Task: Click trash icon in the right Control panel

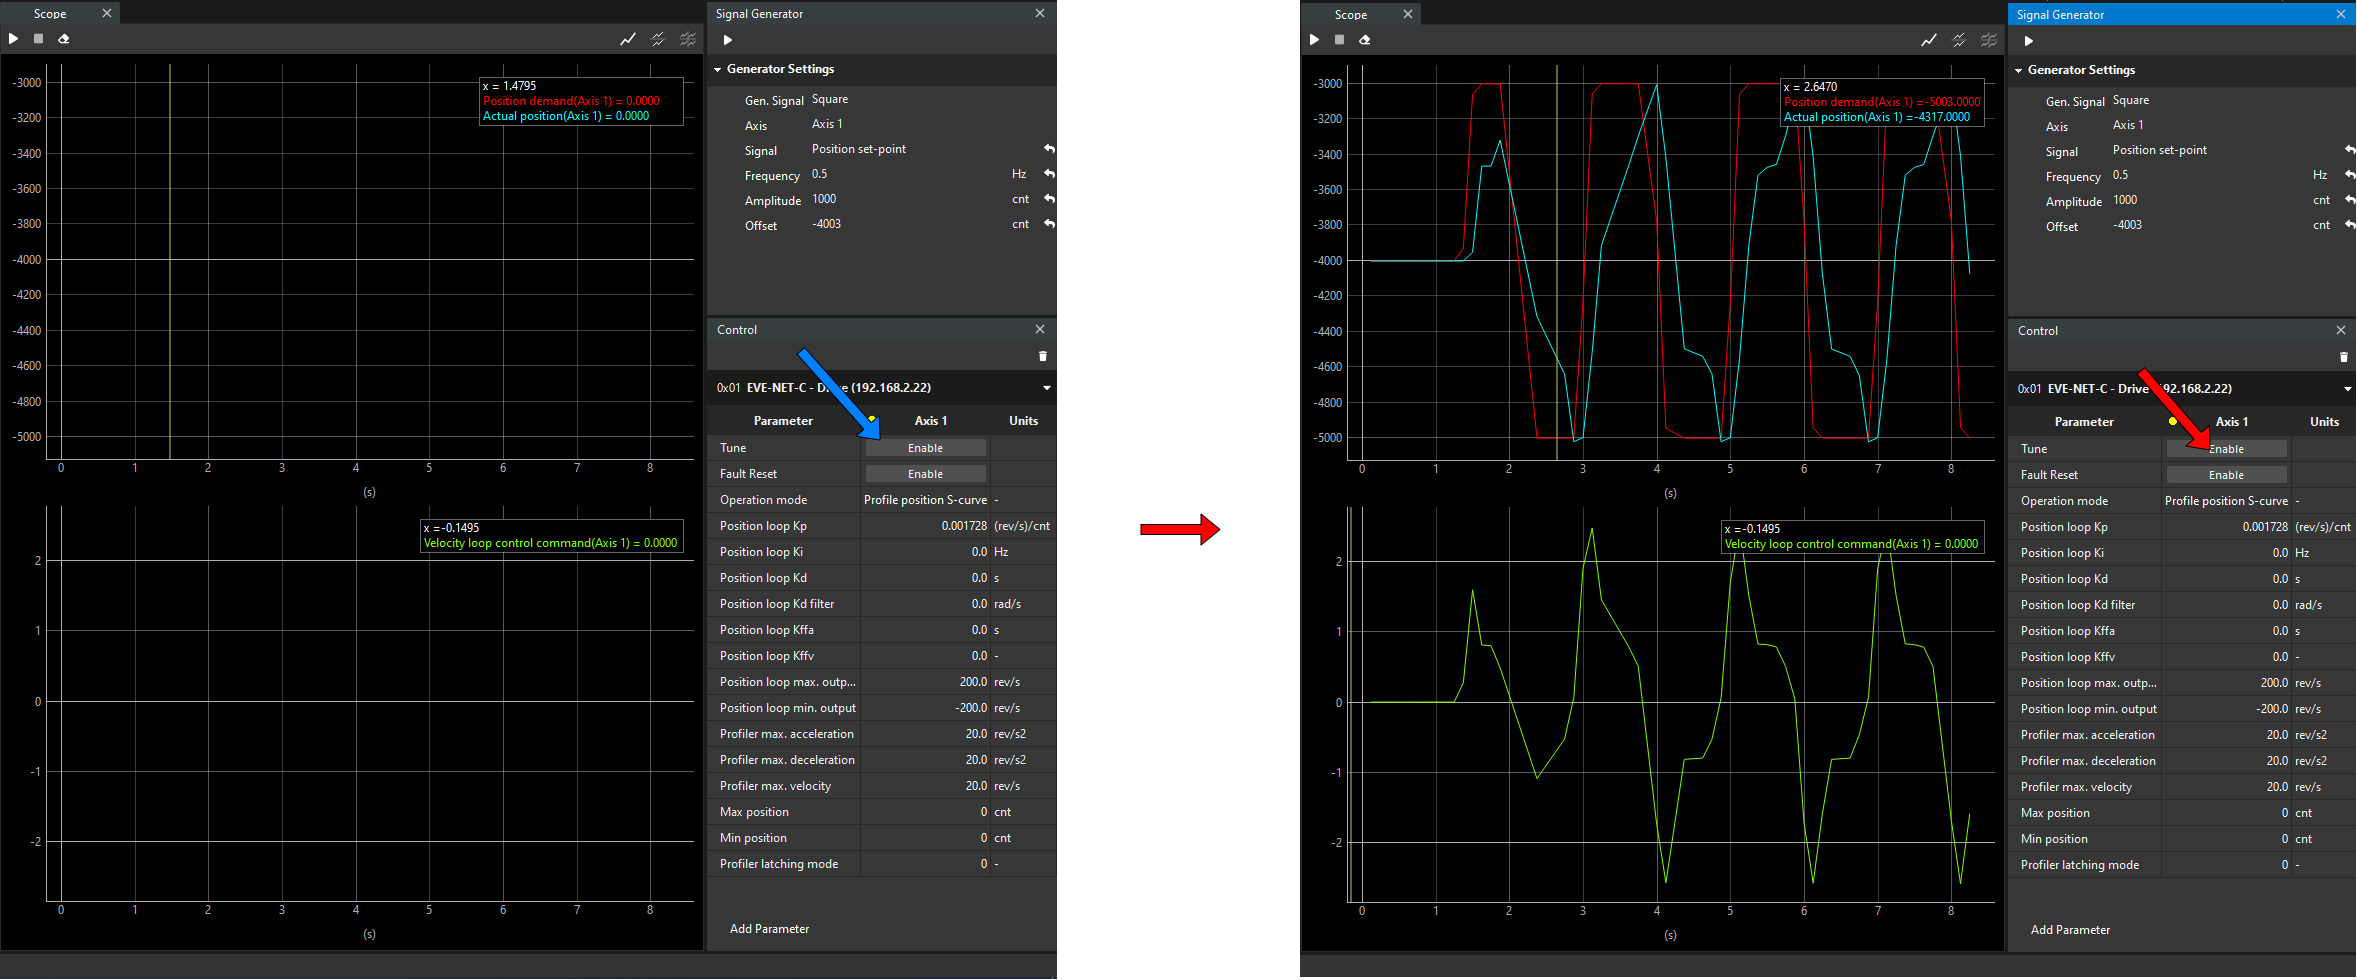Action: [2343, 357]
